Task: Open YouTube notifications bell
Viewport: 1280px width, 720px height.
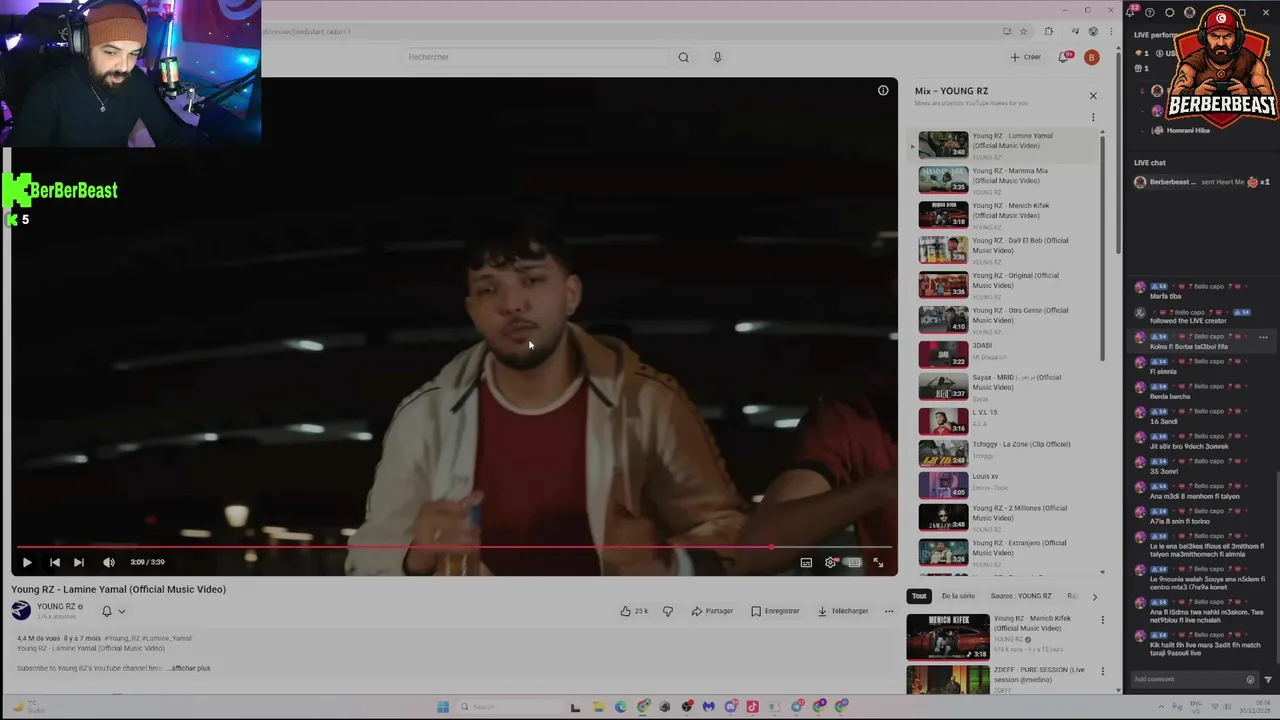Action: point(1066,57)
